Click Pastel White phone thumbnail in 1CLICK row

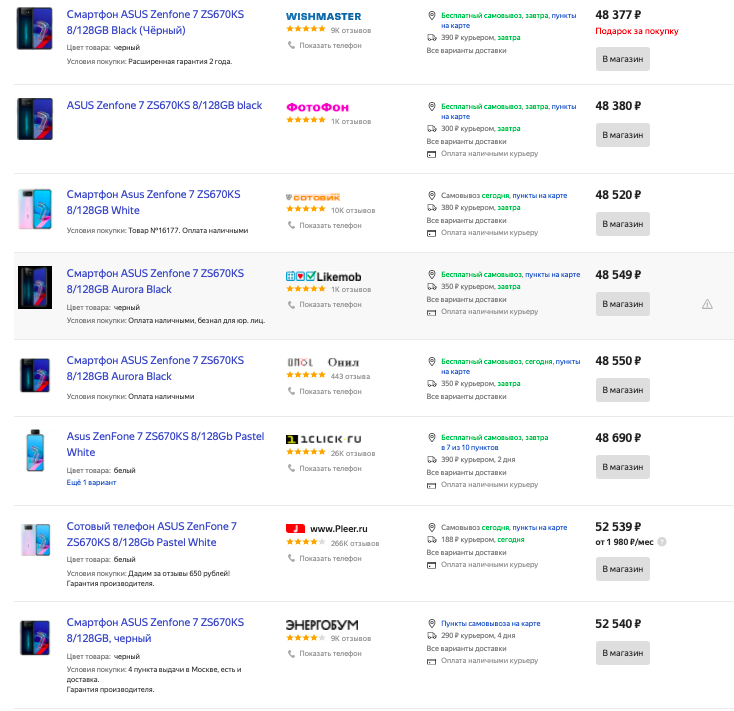tap(34, 451)
